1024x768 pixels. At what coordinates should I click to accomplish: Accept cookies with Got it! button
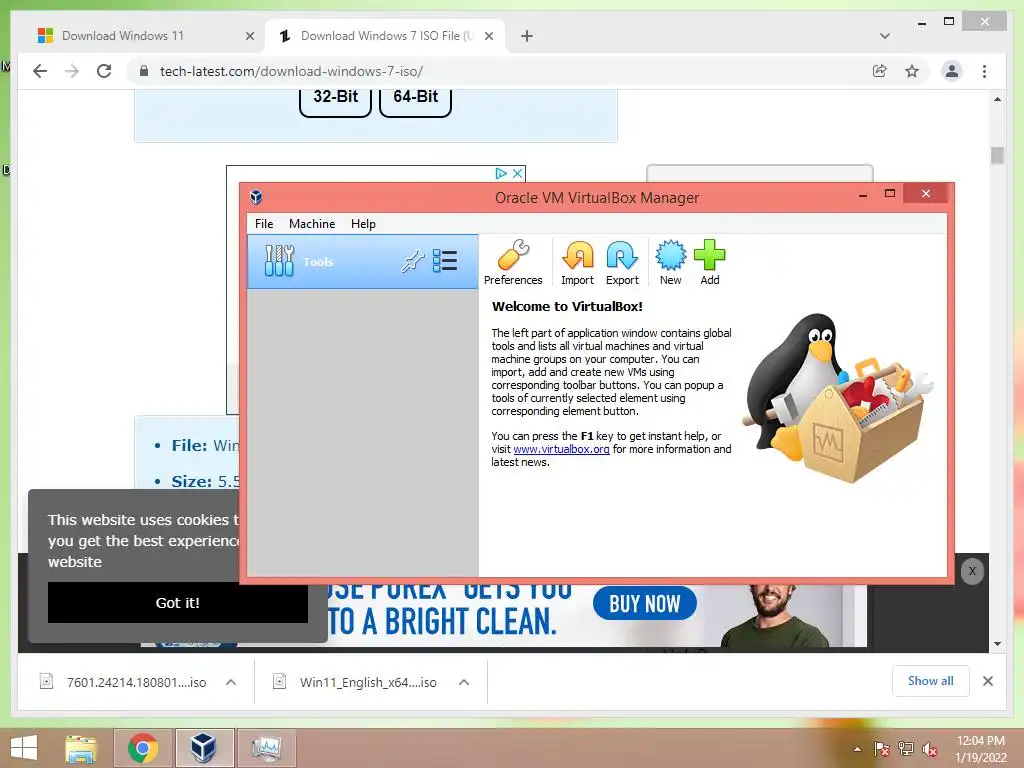click(178, 603)
